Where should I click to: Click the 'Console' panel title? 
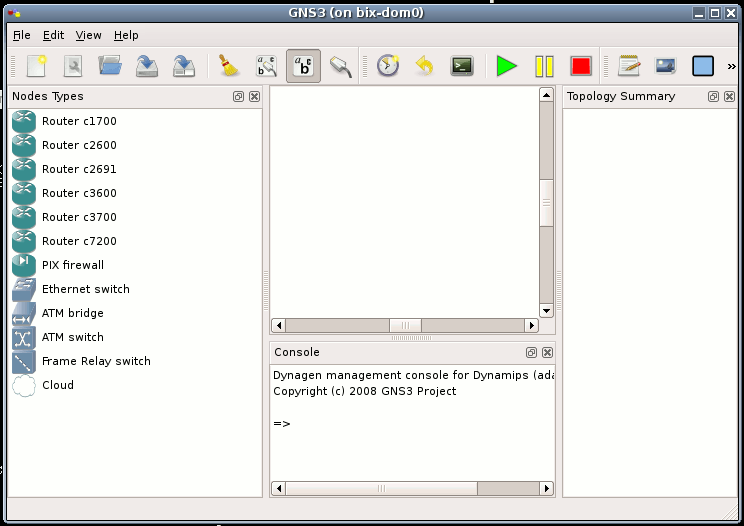click(297, 352)
